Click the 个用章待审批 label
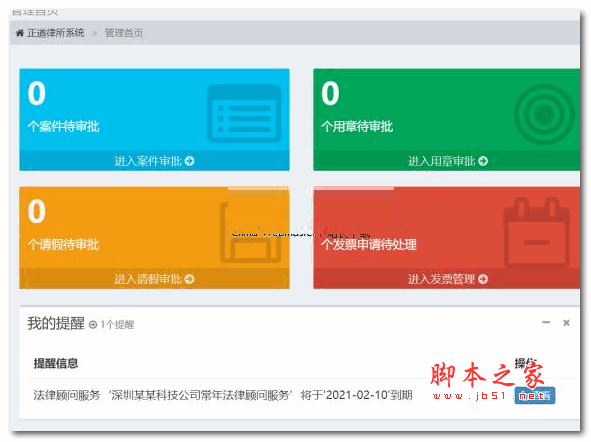591x442 pixels. click(357, 126)
